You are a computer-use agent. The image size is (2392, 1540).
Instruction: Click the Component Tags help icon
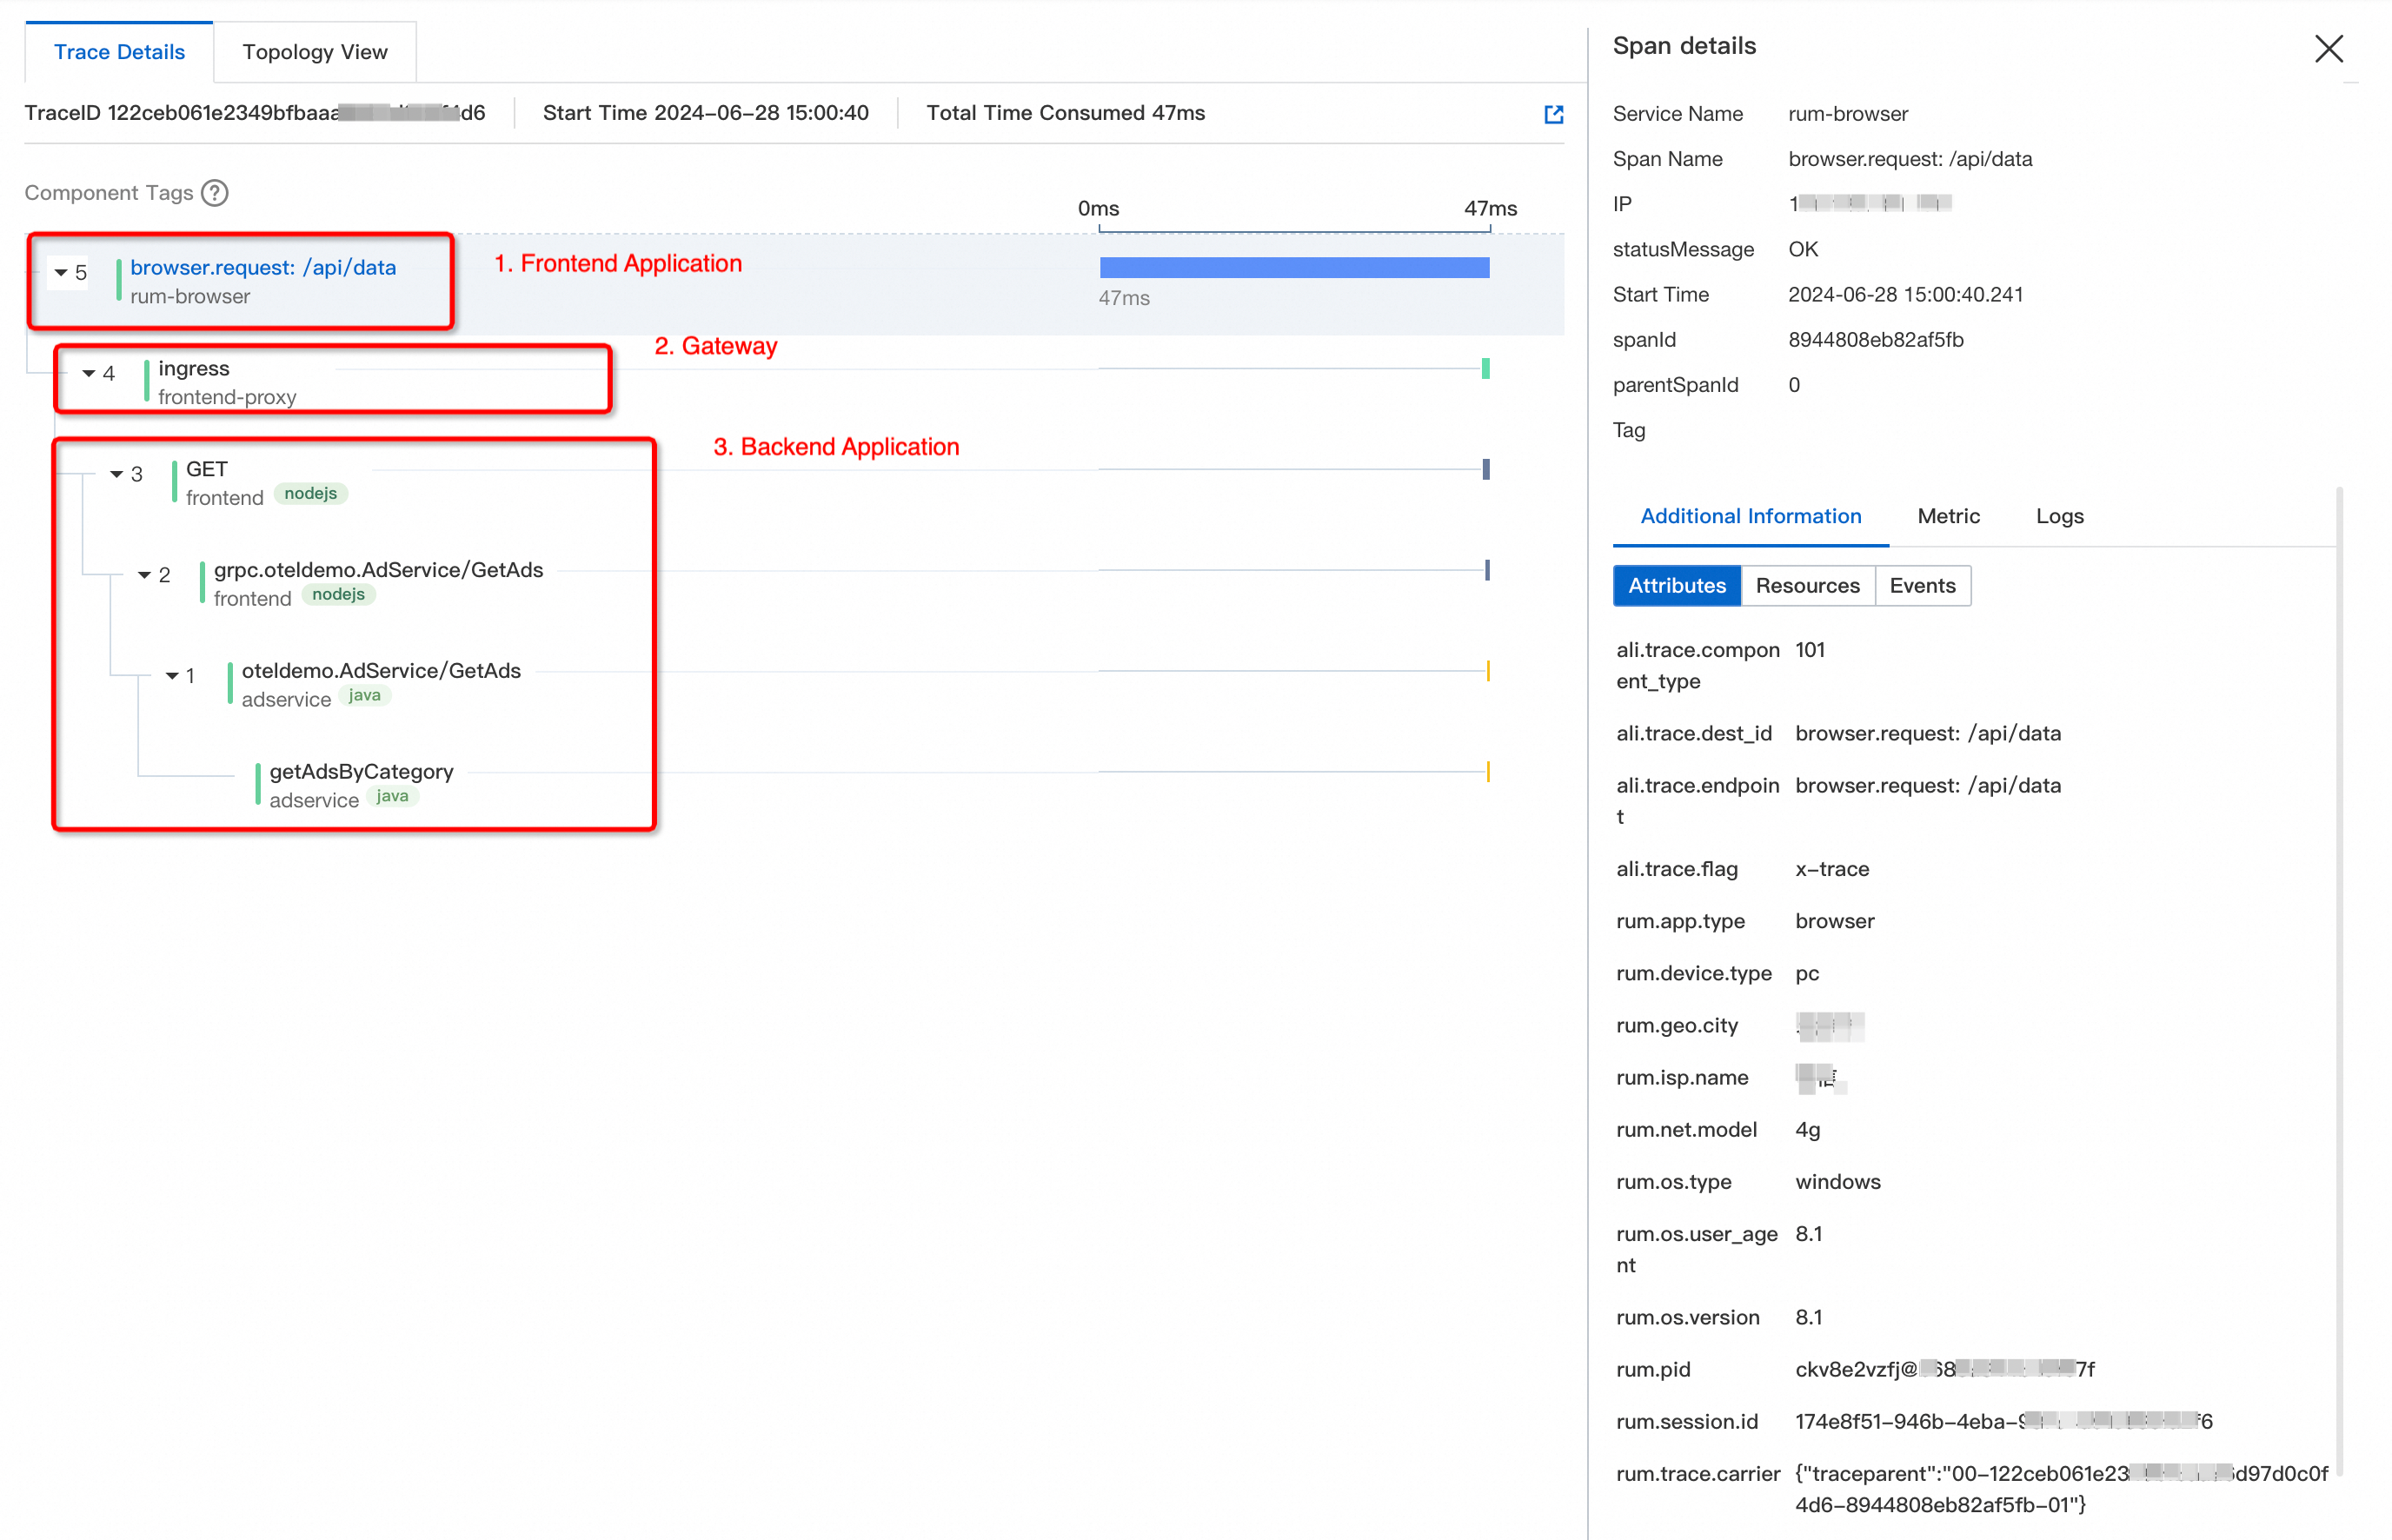click(x=214, y=192)
